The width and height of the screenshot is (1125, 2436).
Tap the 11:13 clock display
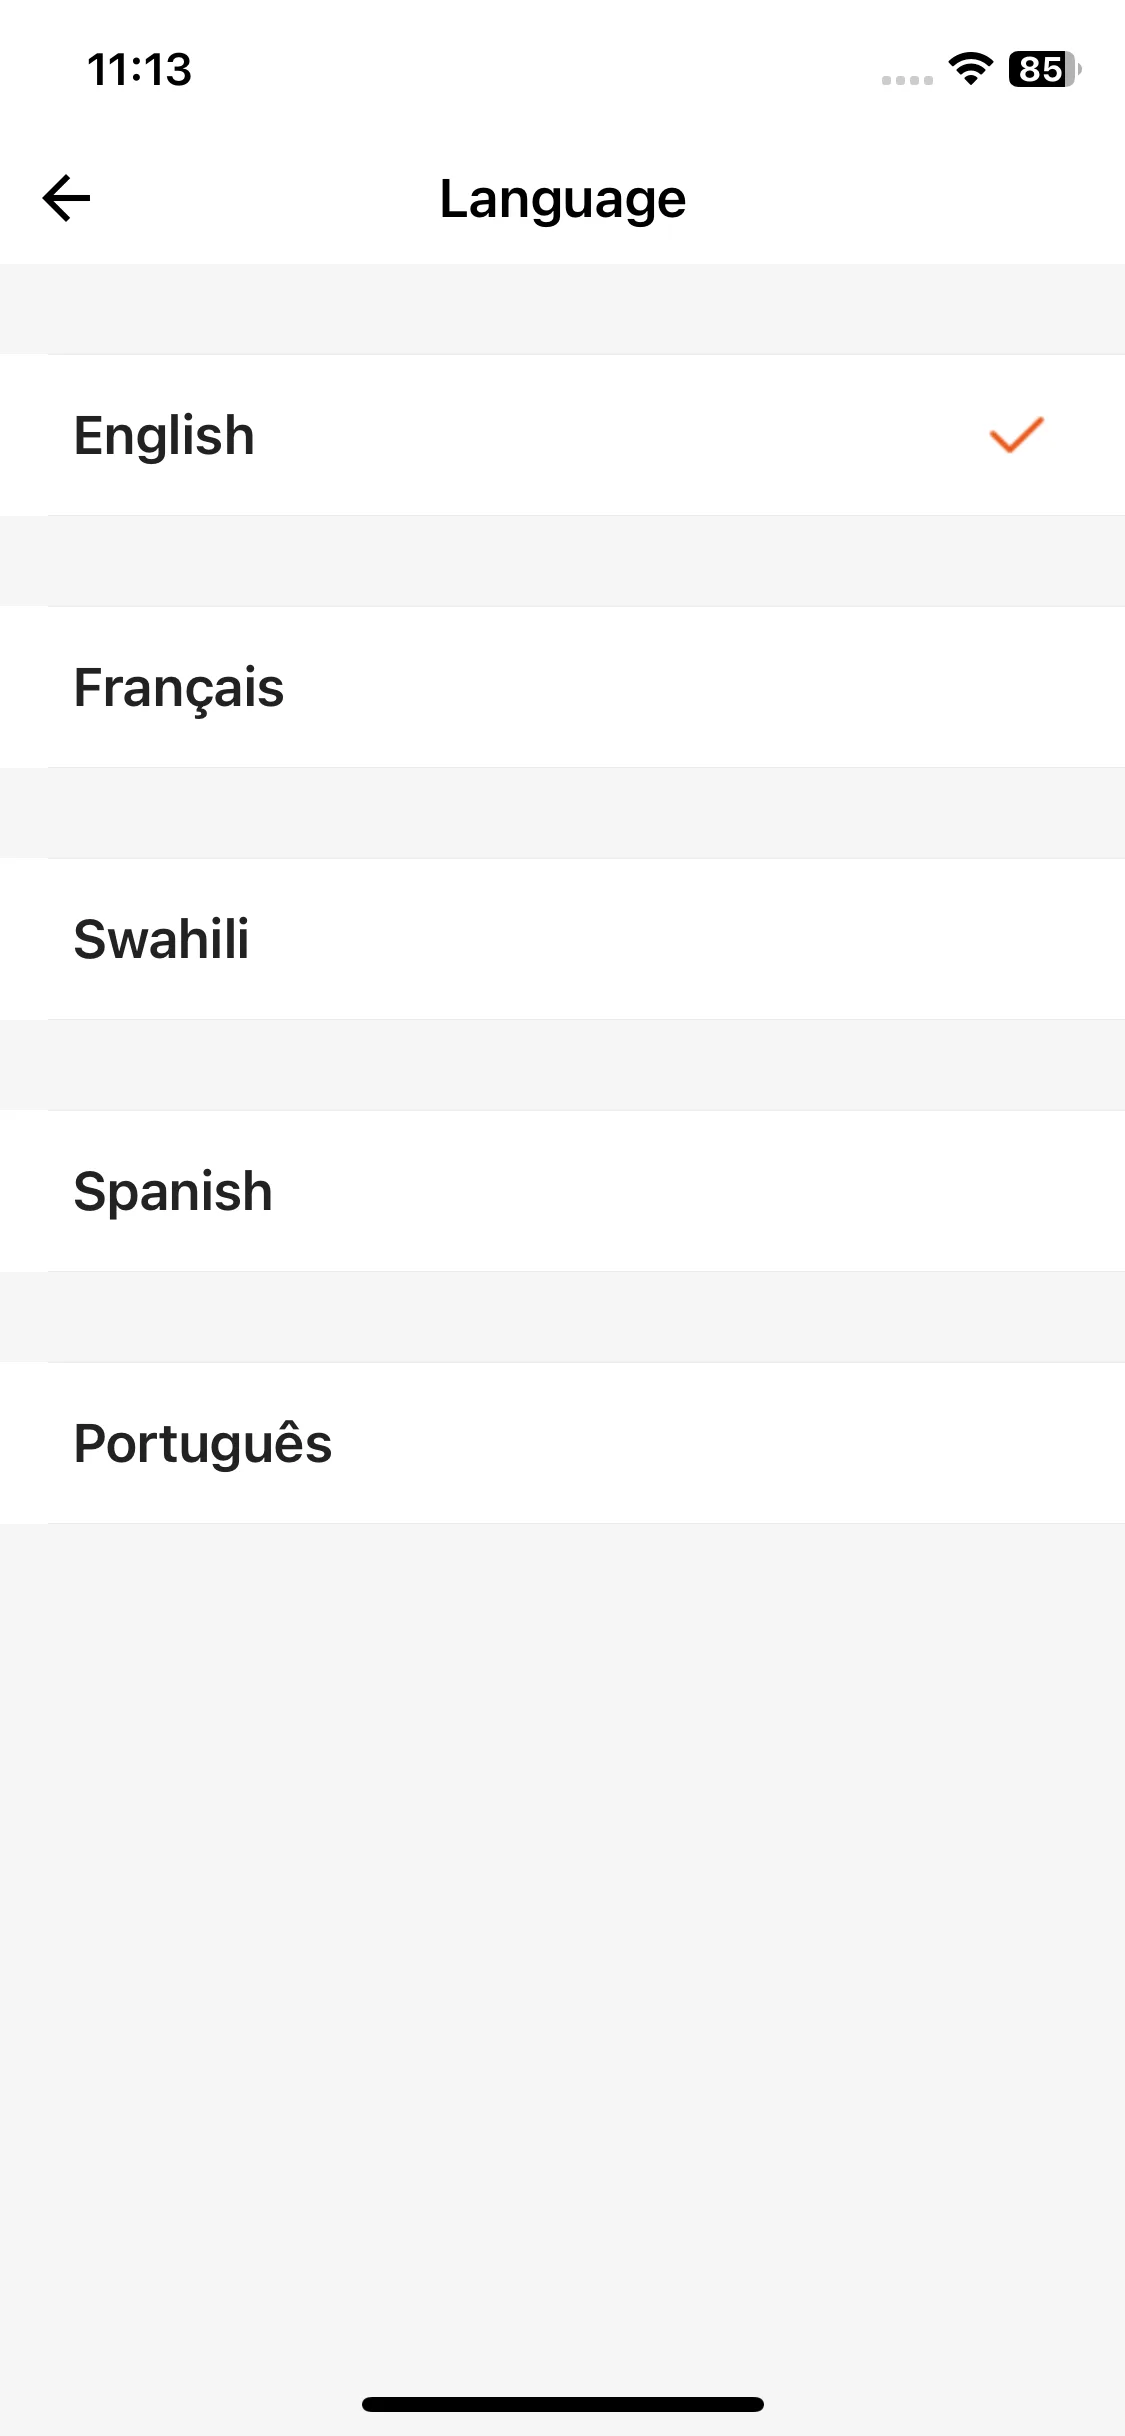pyautogui.click(x=139, y=69)
